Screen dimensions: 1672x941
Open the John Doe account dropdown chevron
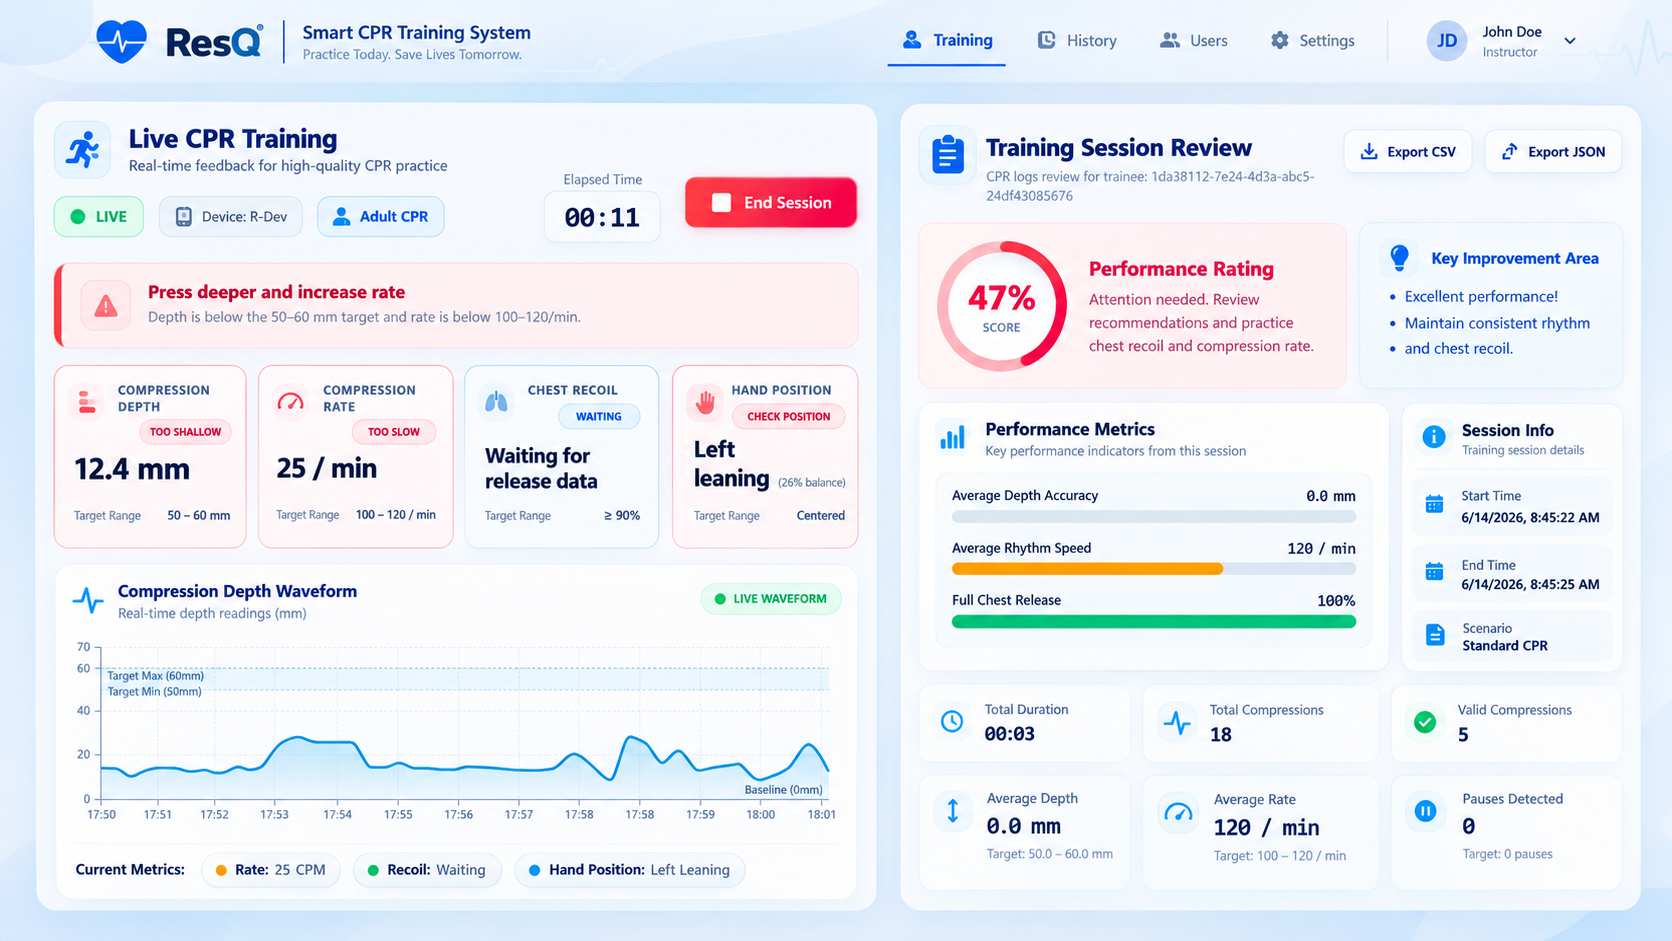(x=1570, y=41)
